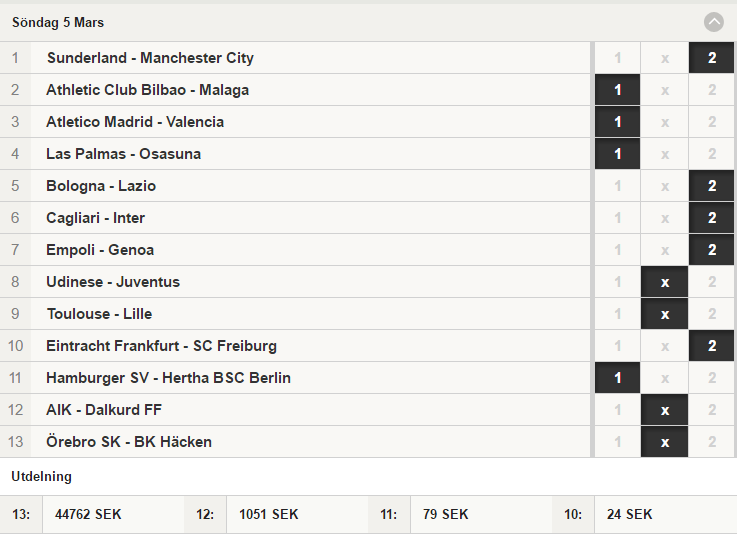Open the Udinese - Juventus match row

295,282
